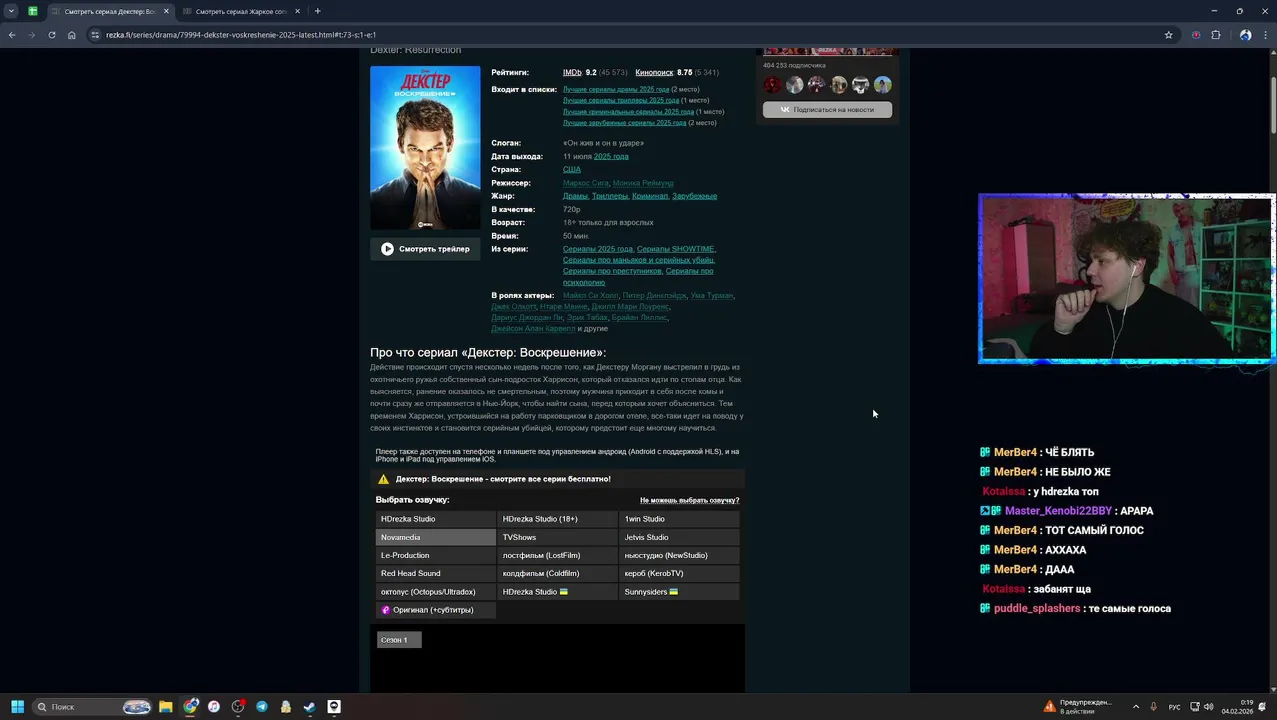The width and height of the screenshot is (1277, 720).
Task: Open Steam from the taskbar
Action: (310, 707)
